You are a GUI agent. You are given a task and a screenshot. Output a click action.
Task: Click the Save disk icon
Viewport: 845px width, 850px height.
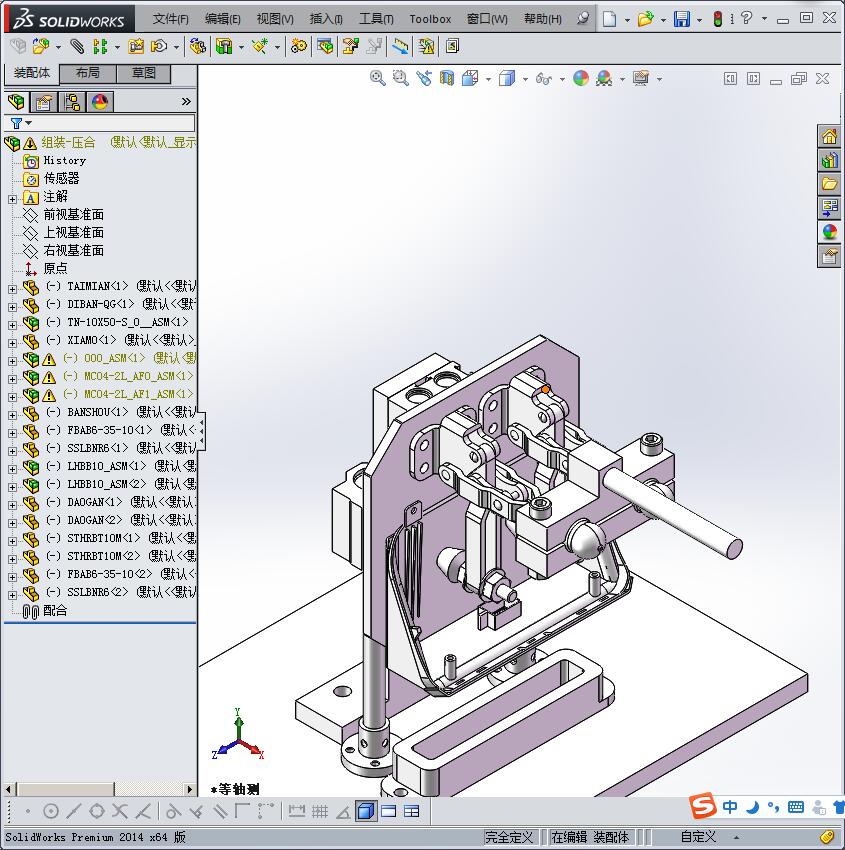tap(681, 19)
